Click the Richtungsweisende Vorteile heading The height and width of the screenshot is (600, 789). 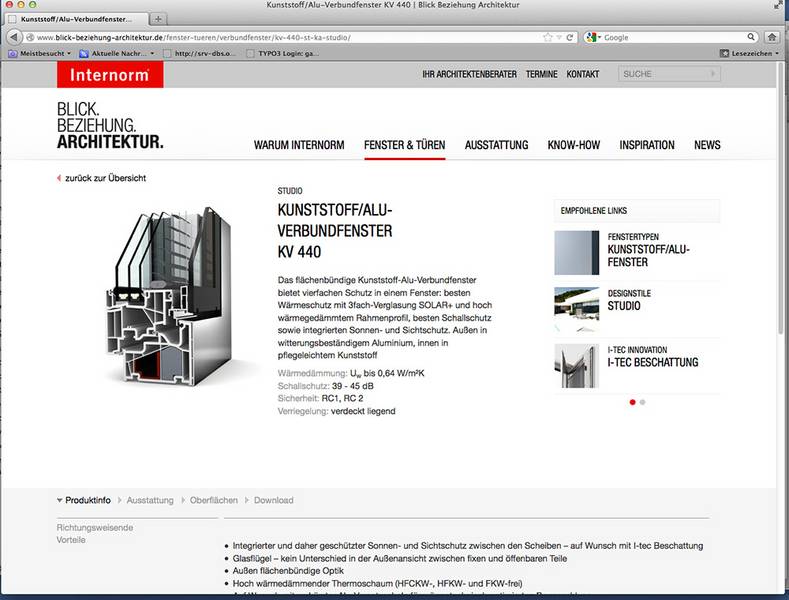pos(95,534)
